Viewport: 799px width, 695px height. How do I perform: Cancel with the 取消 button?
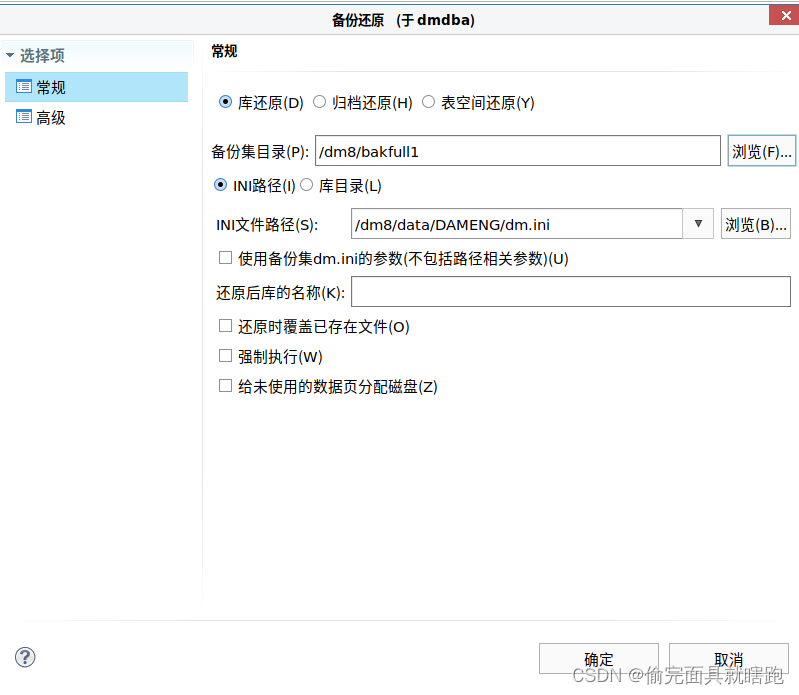tap(729, 659)
